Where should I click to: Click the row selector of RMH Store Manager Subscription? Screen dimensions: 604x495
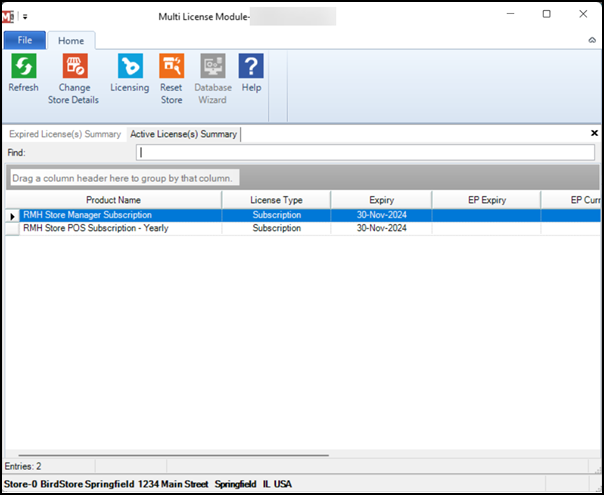pos(12,216)
